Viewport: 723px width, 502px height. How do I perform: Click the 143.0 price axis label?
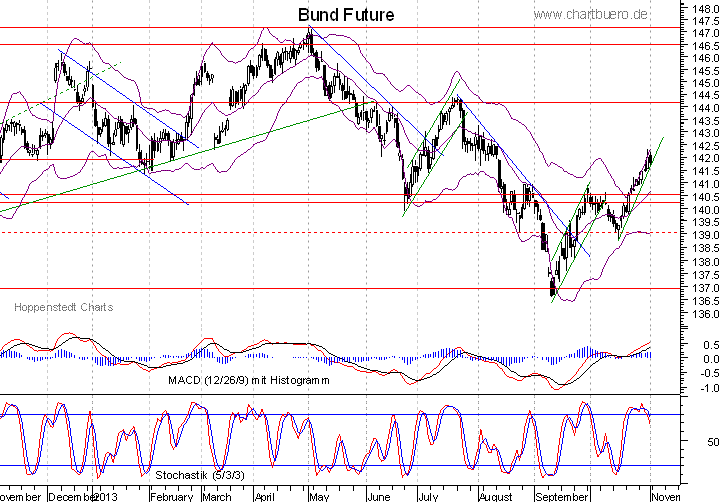pyautogui.click(x=705, y=133)
